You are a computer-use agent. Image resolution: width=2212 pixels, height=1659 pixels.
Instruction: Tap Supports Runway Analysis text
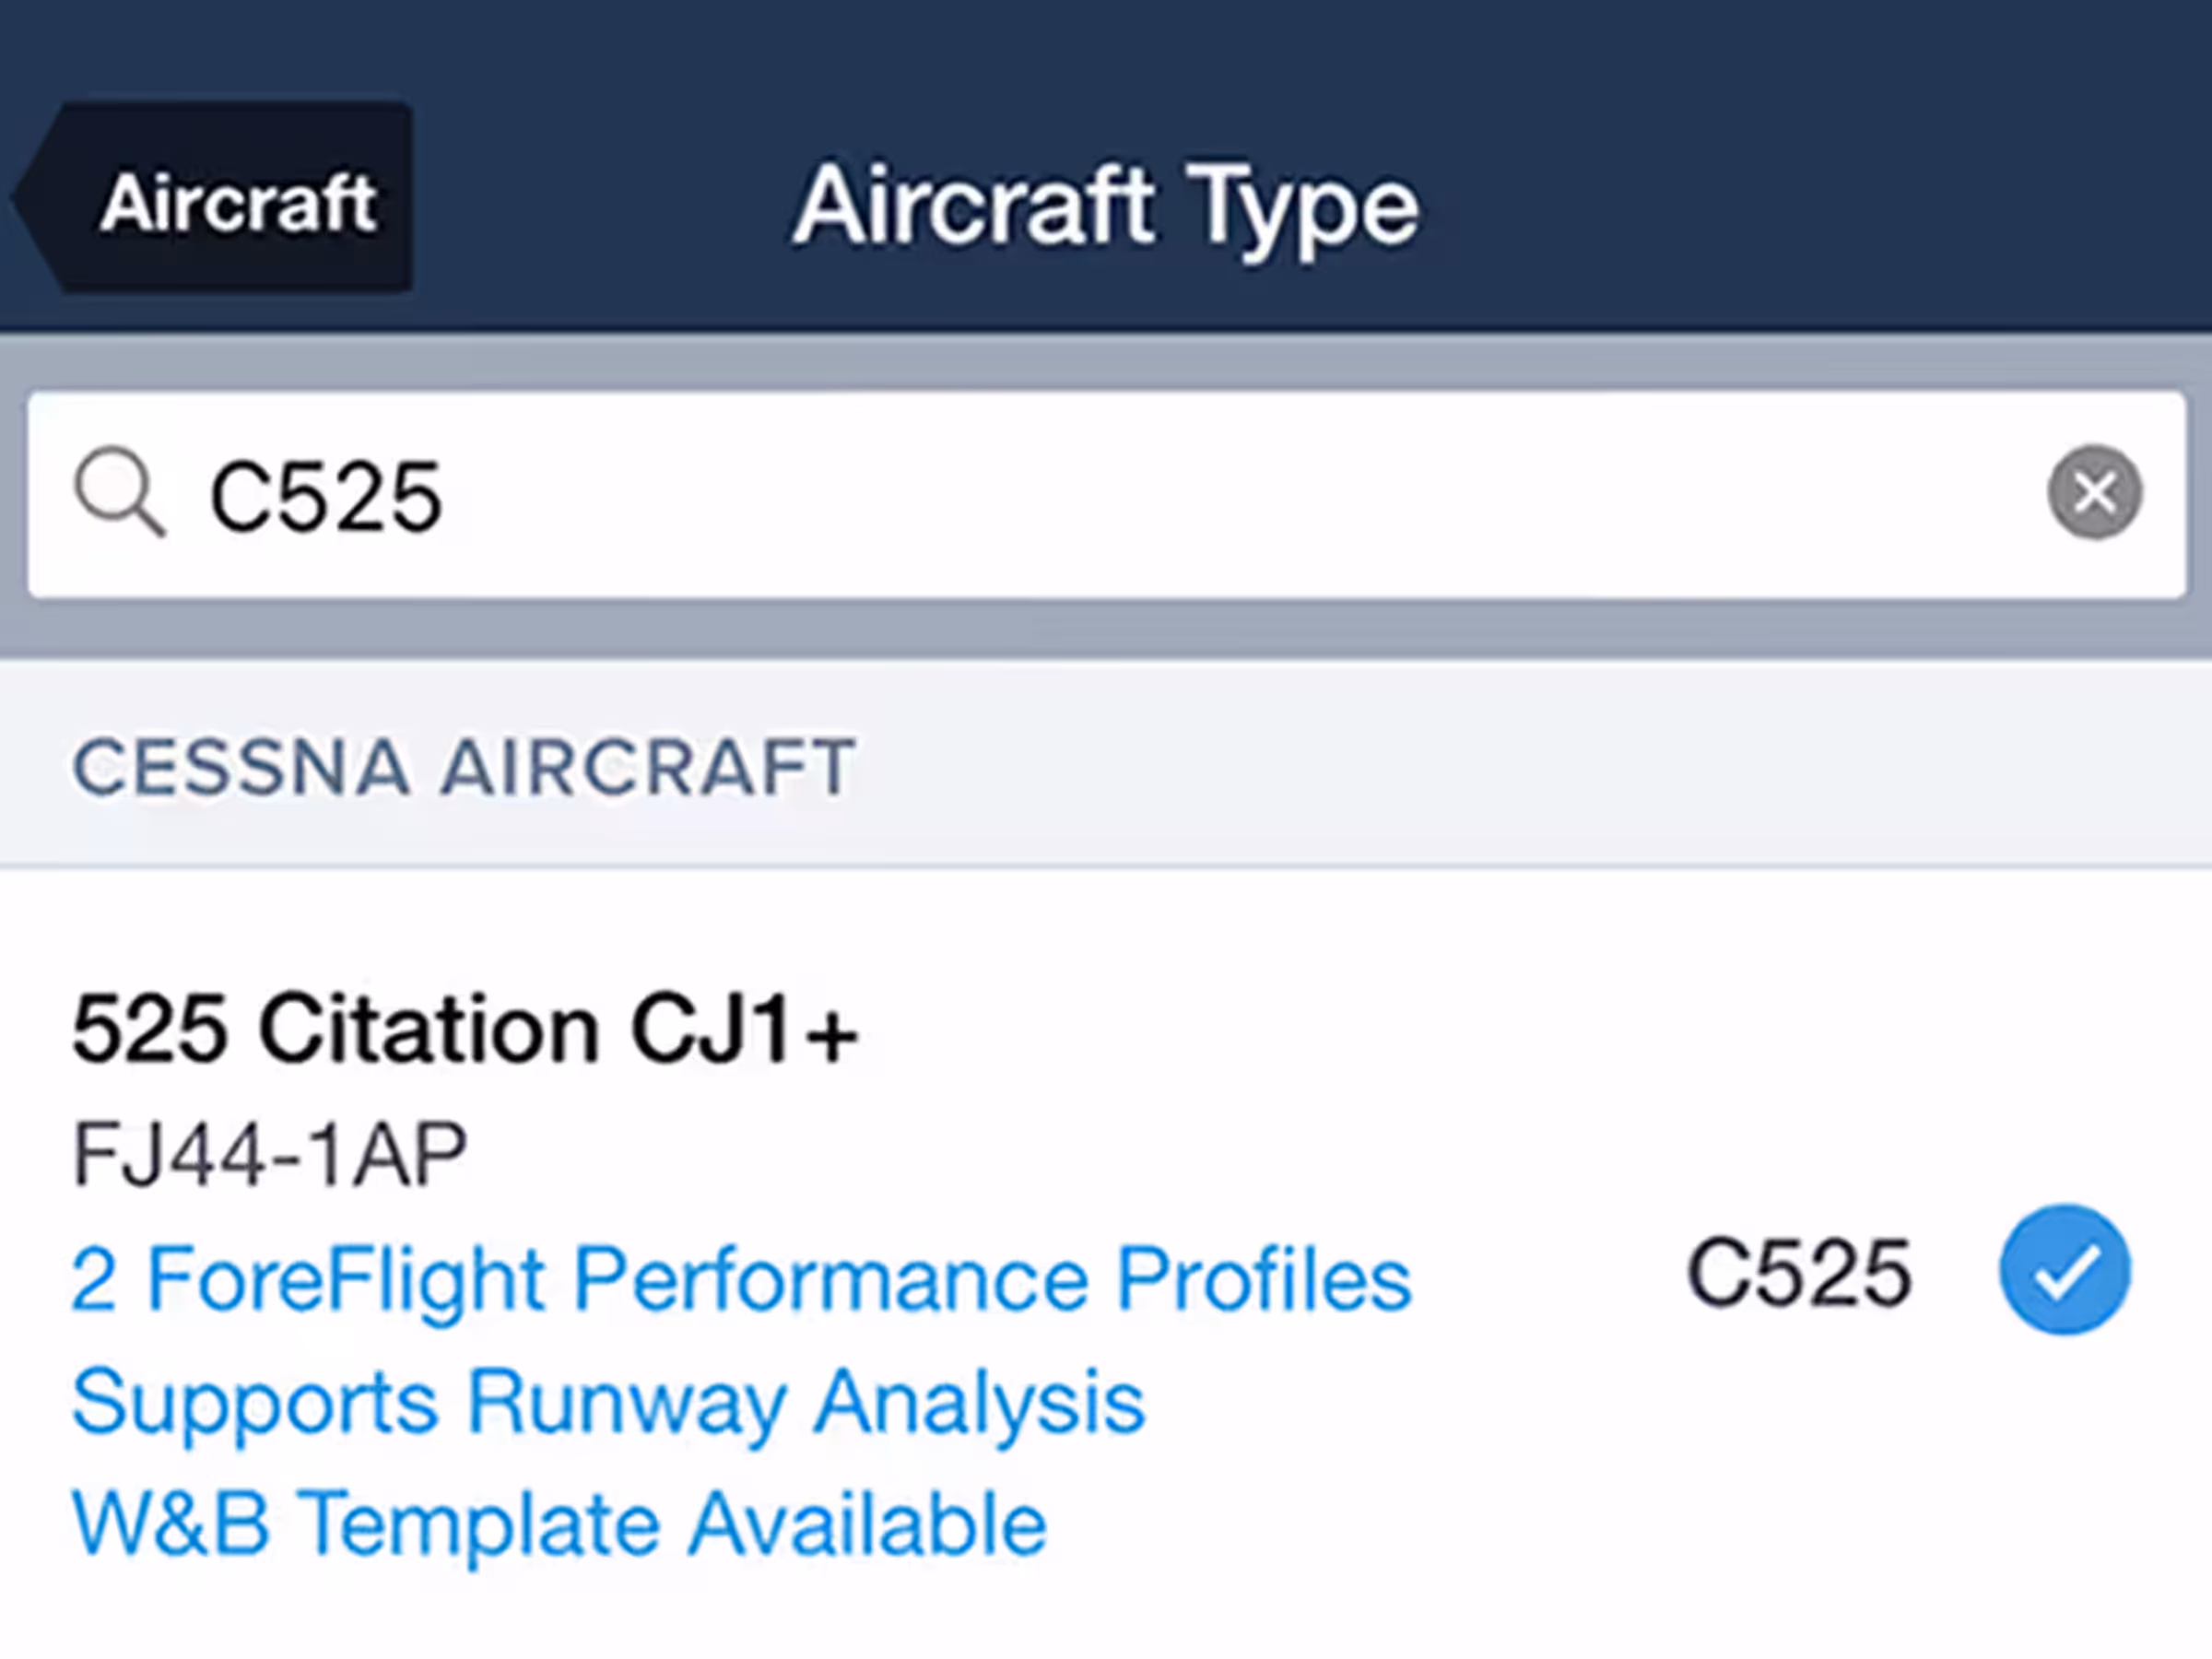point(608,1402)
